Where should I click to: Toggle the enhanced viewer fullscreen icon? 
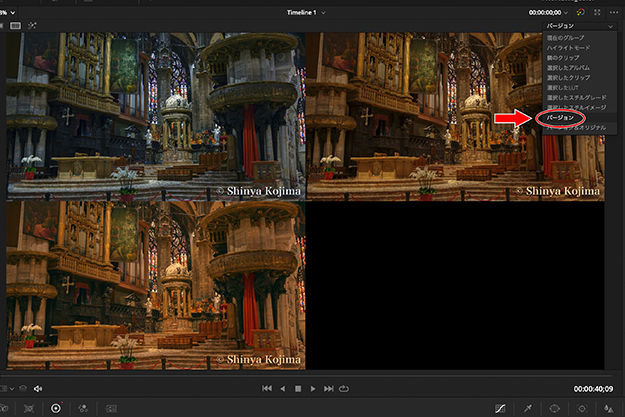coord(597,11)
